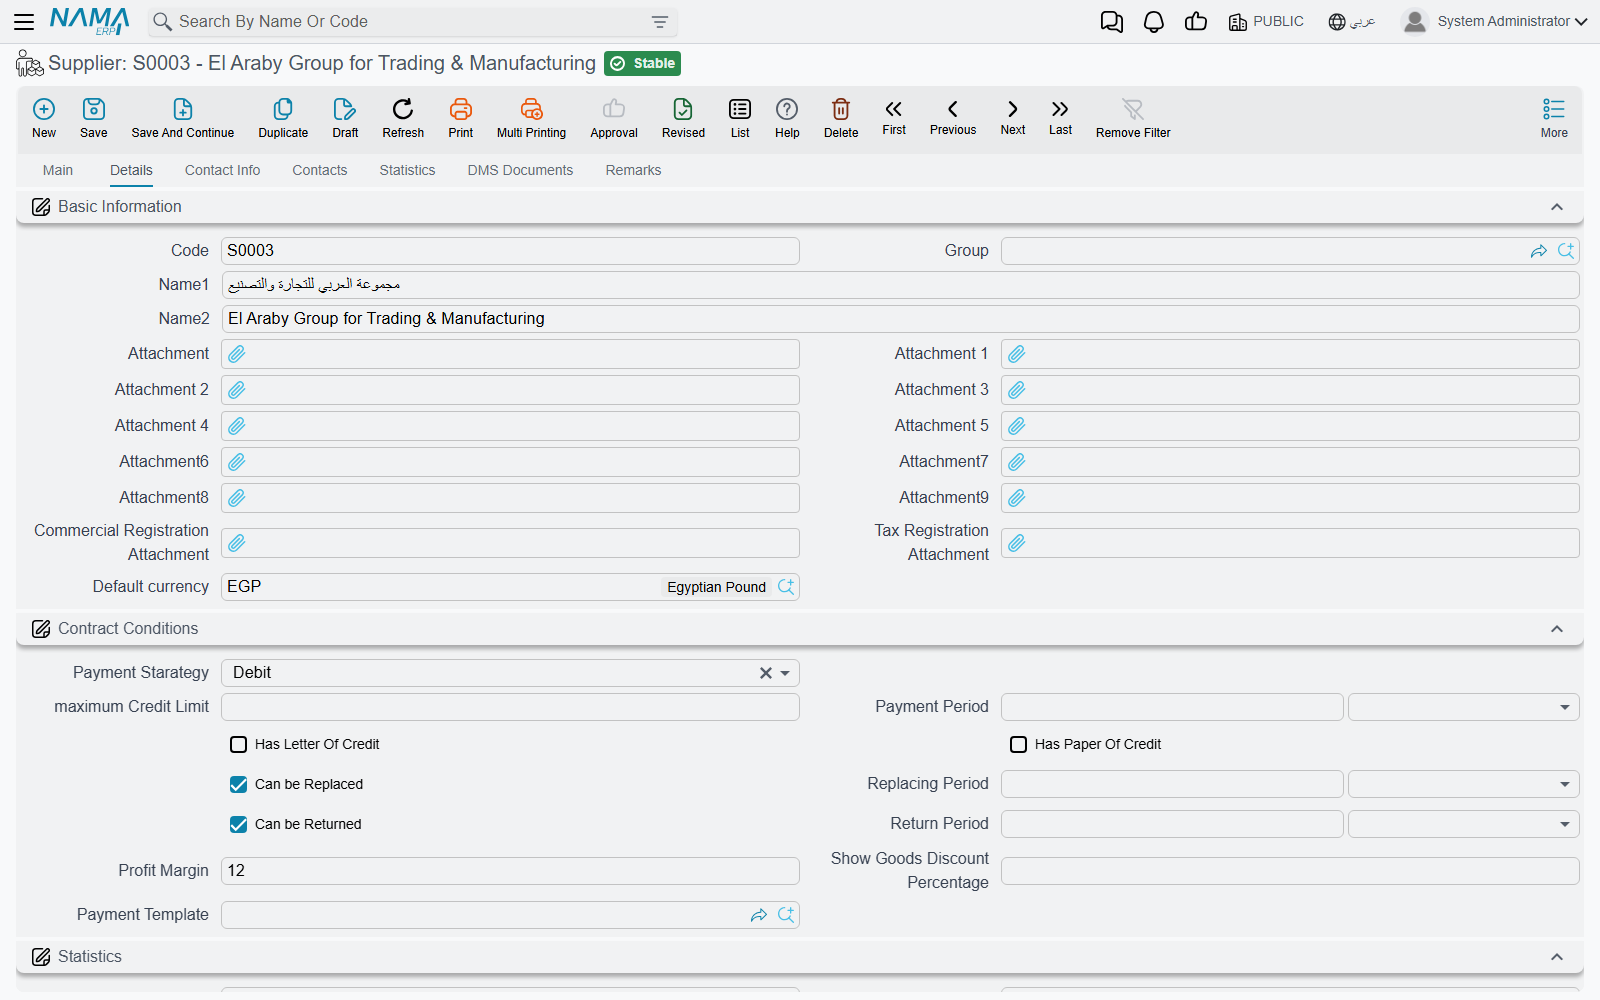
Task: Clear the Payment Strategy Debit value
Action: 766,673
